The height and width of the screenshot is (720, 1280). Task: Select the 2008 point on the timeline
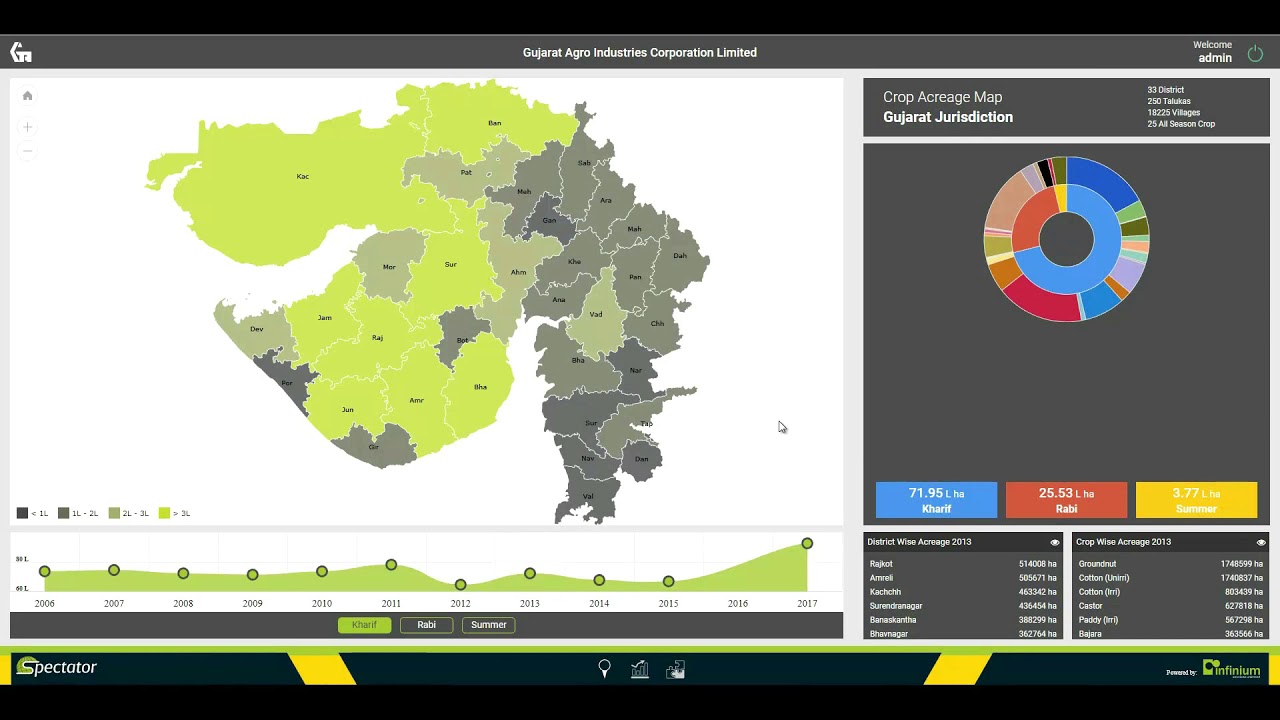tap(183, 573)
